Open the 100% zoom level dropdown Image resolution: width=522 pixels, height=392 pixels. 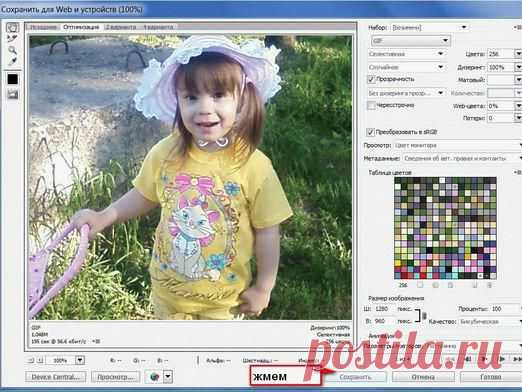click(x=80, y=360)
